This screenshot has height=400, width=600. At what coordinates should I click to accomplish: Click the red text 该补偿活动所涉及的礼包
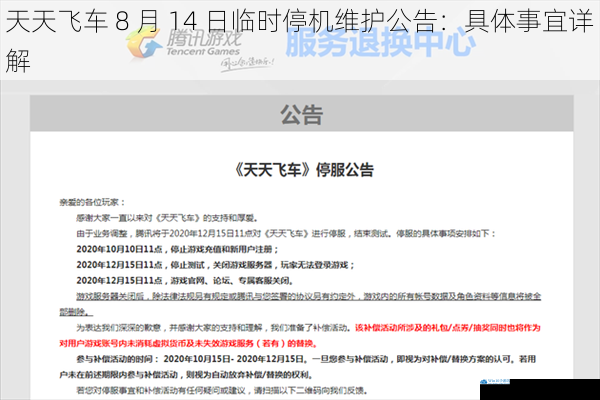(448, 328)
